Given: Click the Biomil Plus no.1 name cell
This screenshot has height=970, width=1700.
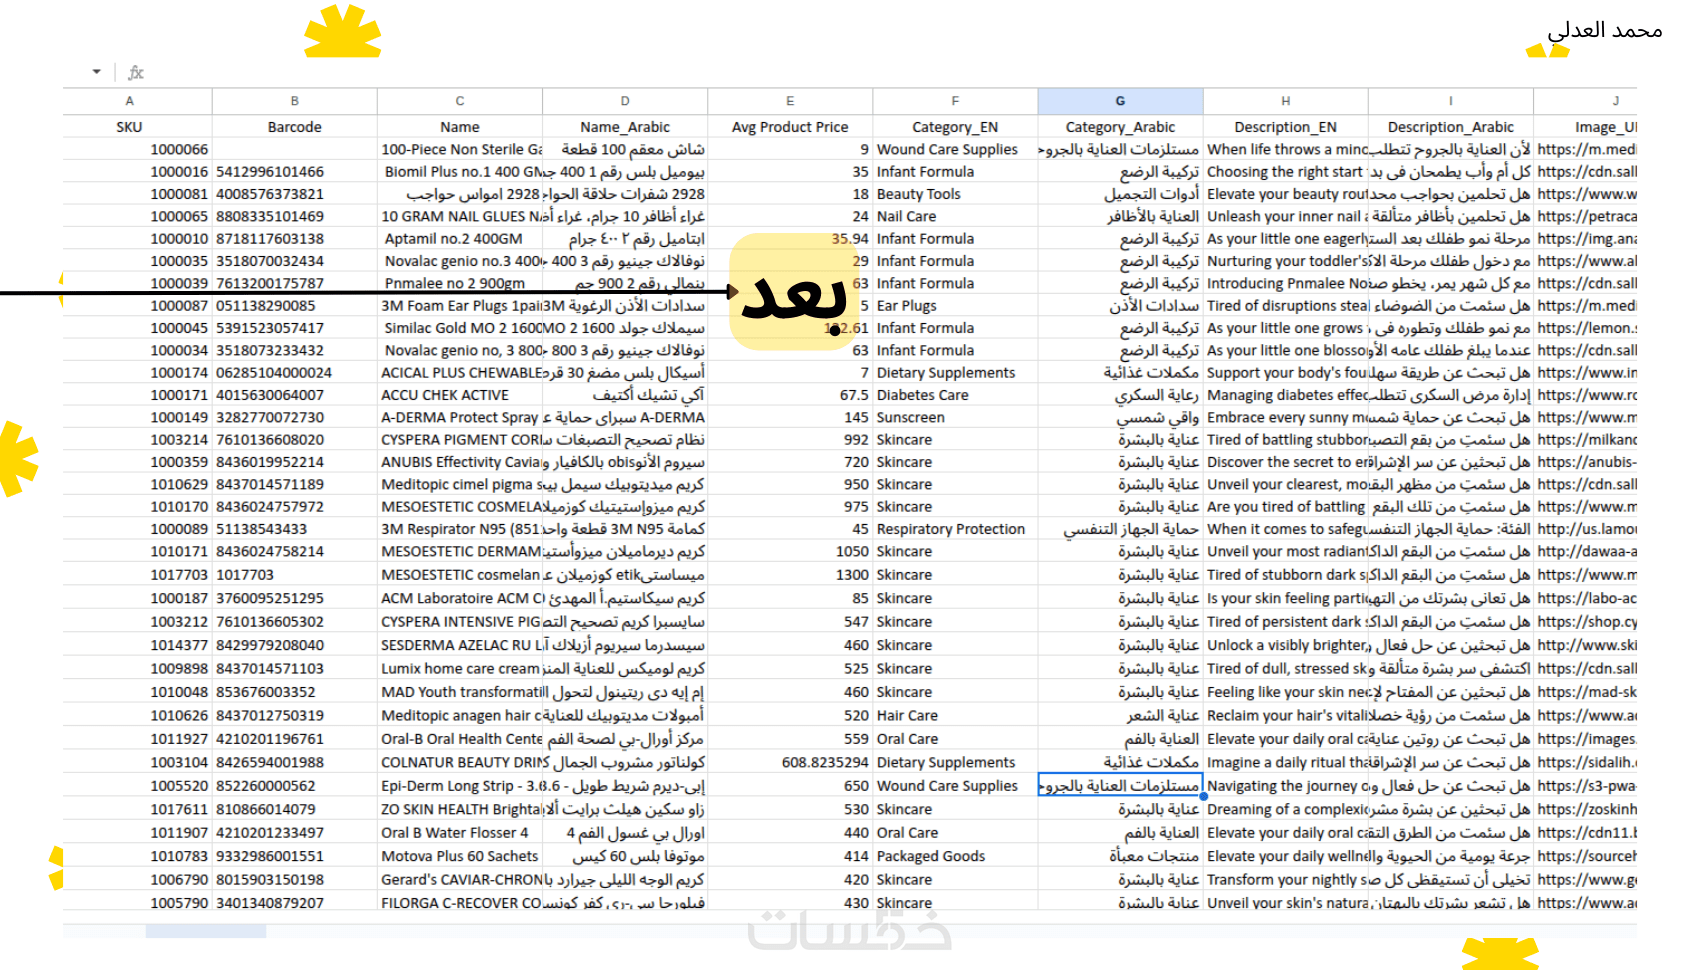Looking at the screenshot, I should (460, 172).
